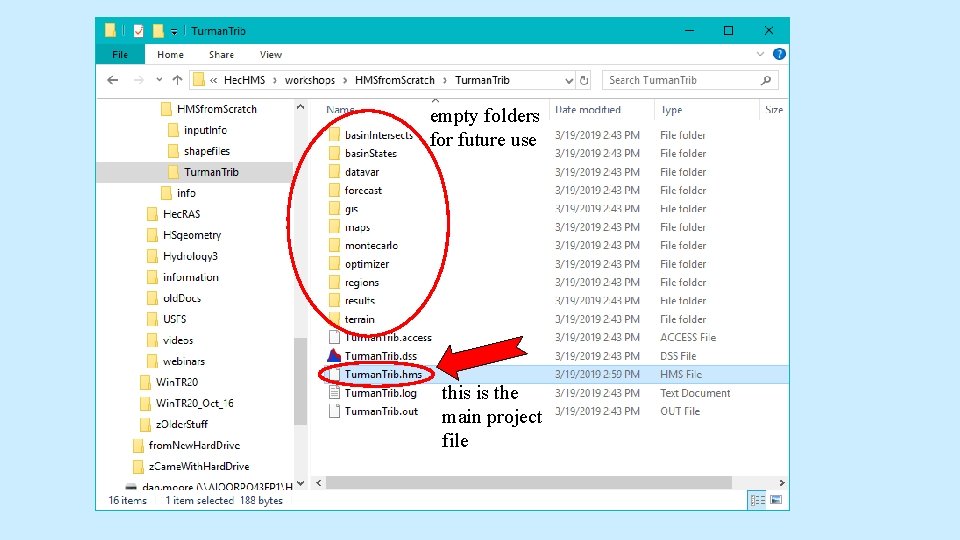Screen dimensions: 960x540
Task: Select fromNewHardDrive folder in navigation tree
Action: tap(194, 445)
